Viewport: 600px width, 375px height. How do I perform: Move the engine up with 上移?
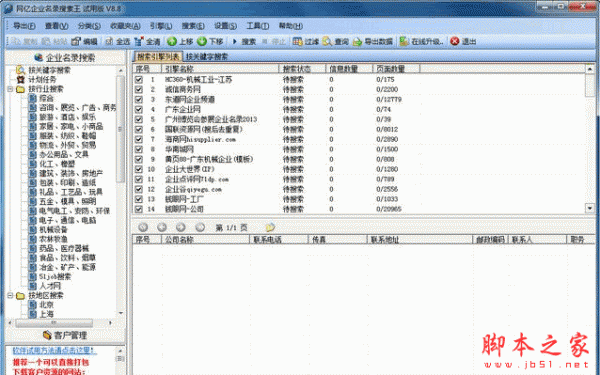pos(172,41)
